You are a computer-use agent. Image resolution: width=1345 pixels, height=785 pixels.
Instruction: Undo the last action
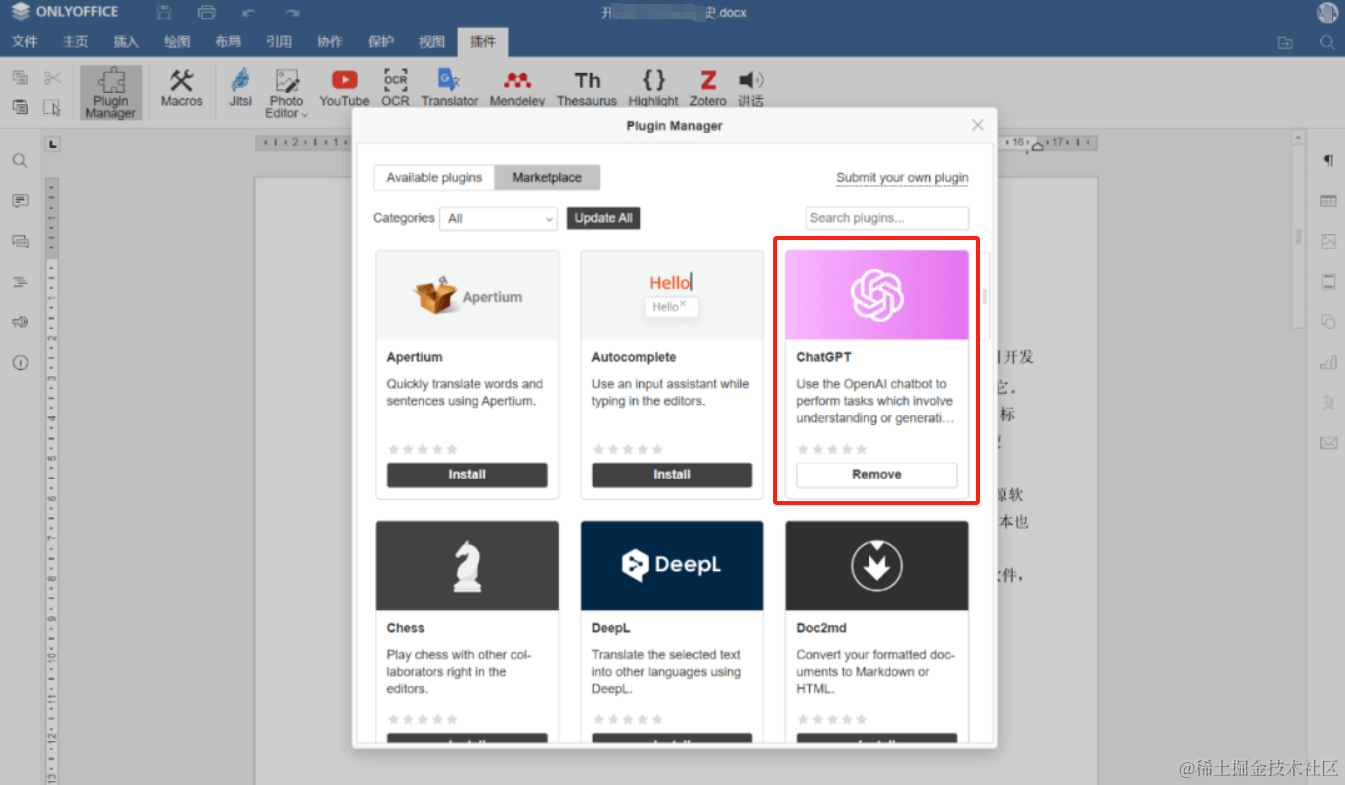click(249, 13)
